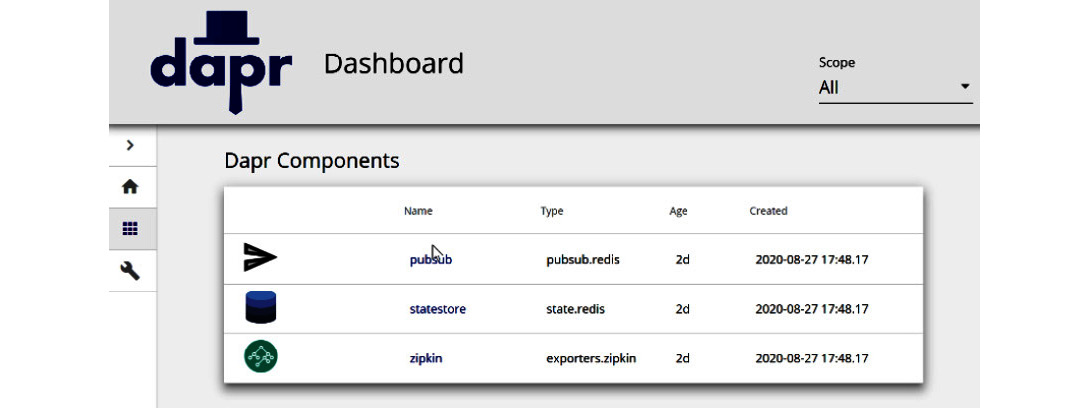This screenshot has height=408, width=1090.
Task: Open the components grid icon in sidebar
Action: click(130, 229)
